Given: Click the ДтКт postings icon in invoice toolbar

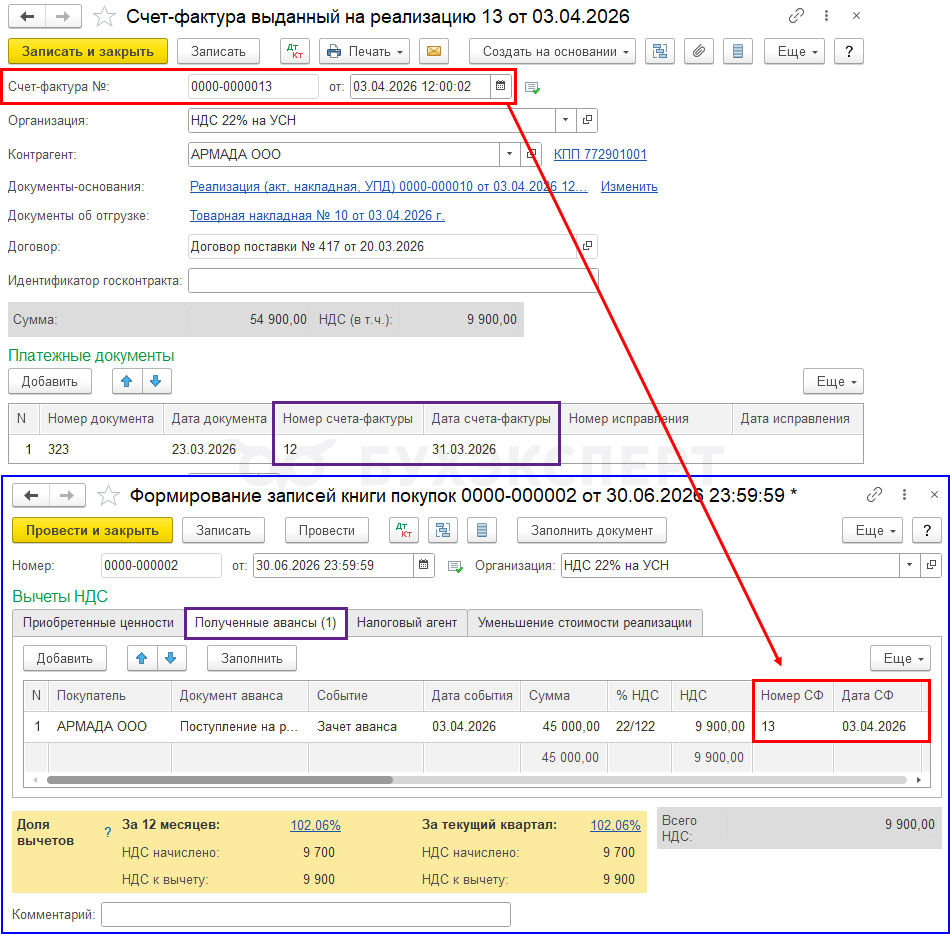Looking at the screenshot, I should click(295, 52).
